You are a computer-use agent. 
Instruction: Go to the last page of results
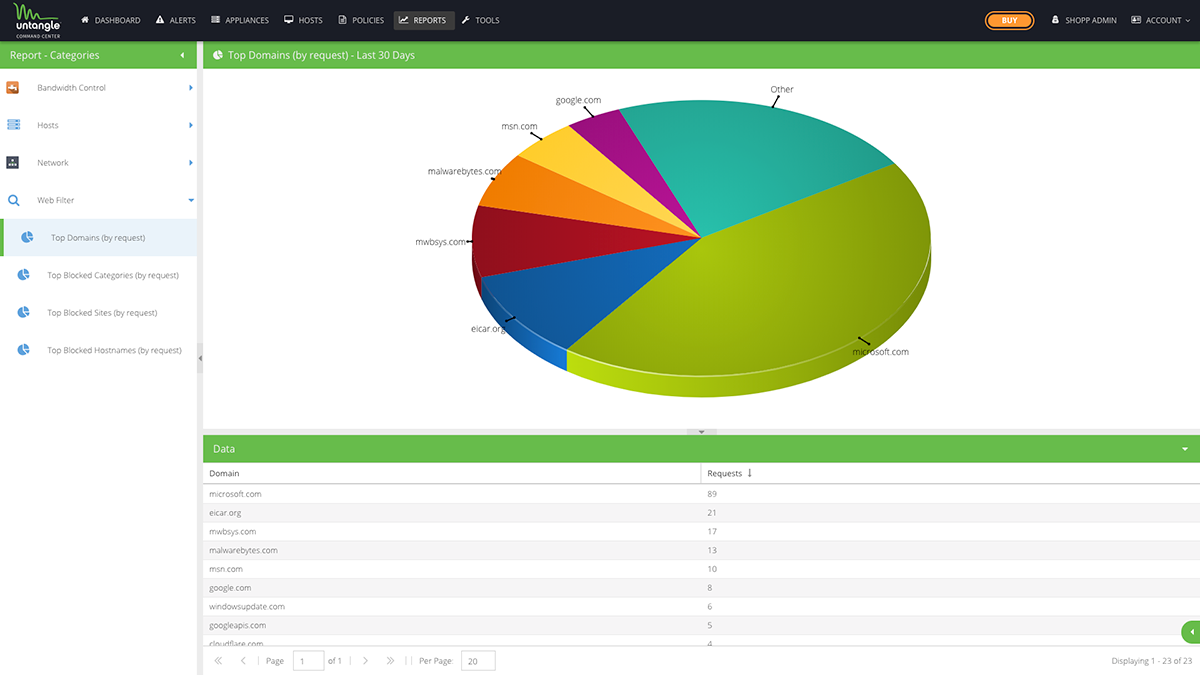390,661
